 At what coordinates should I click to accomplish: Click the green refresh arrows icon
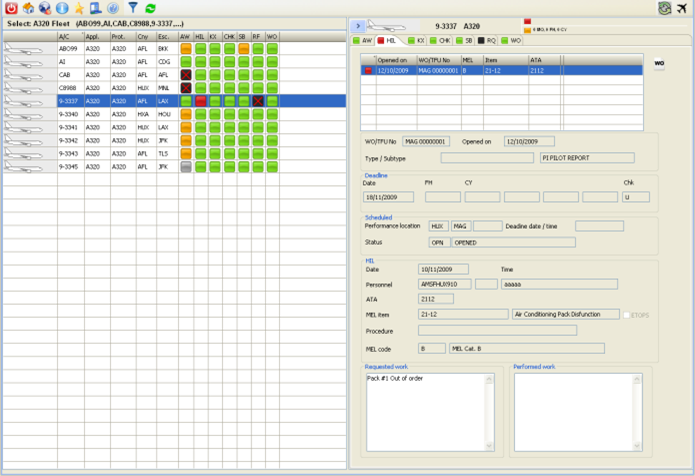click(x=150, y=8)
